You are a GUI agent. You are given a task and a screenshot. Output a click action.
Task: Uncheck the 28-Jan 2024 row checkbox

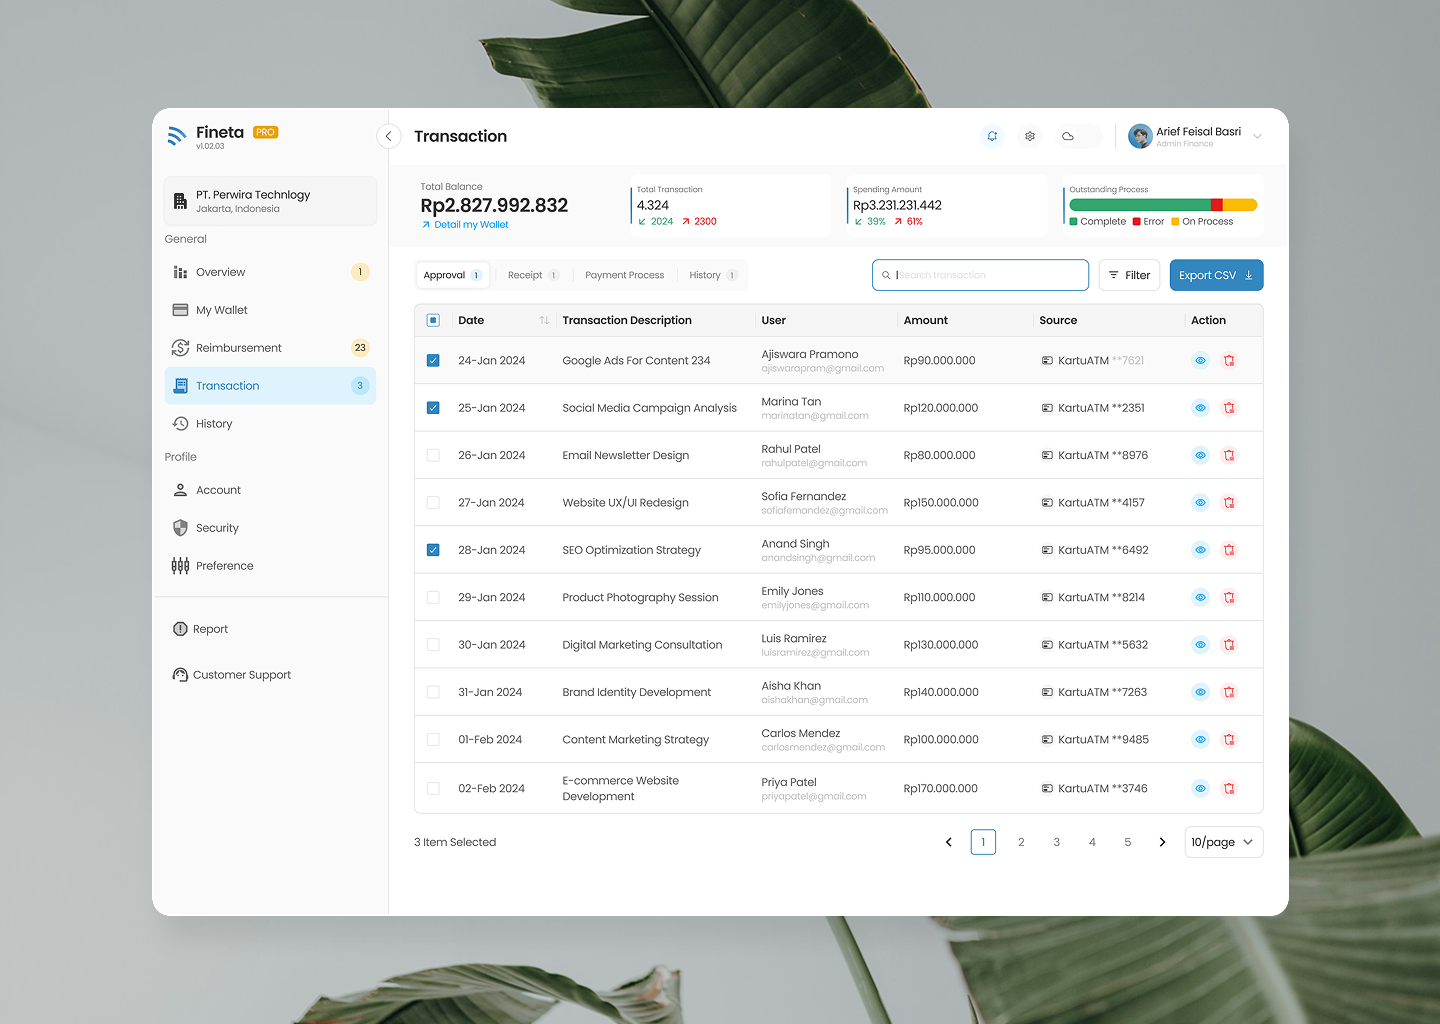(x=433, y=550)
